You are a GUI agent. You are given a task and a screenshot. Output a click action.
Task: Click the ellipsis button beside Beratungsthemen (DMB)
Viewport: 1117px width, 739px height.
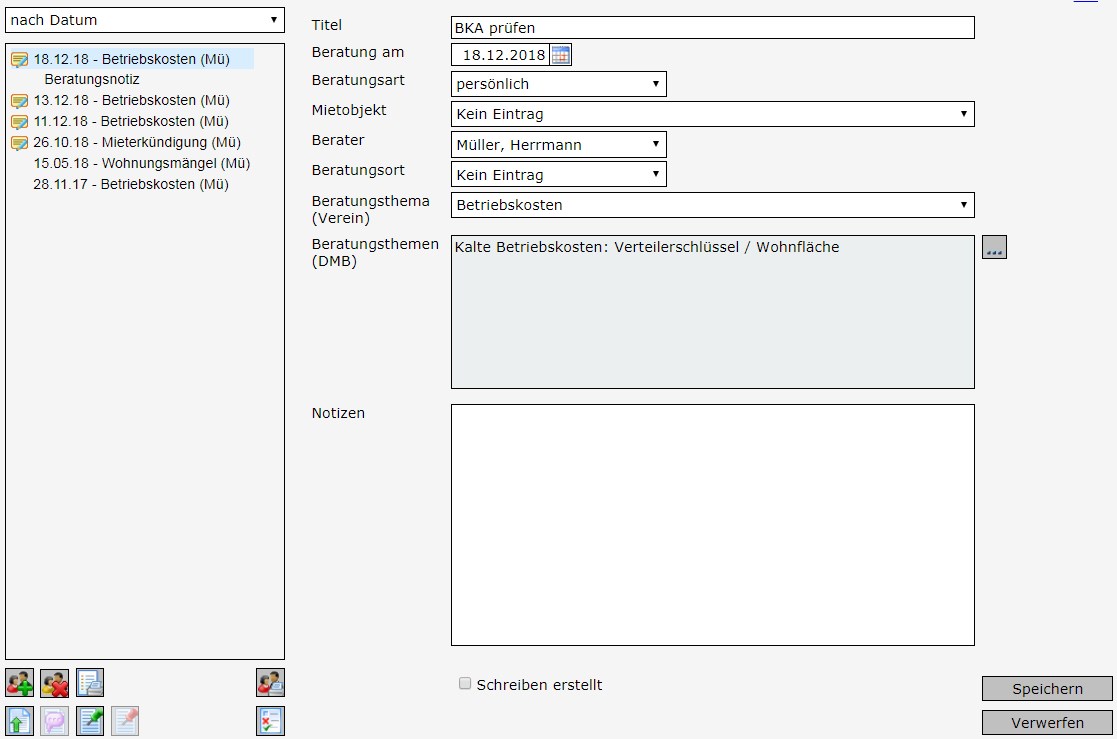click(994, 248)
